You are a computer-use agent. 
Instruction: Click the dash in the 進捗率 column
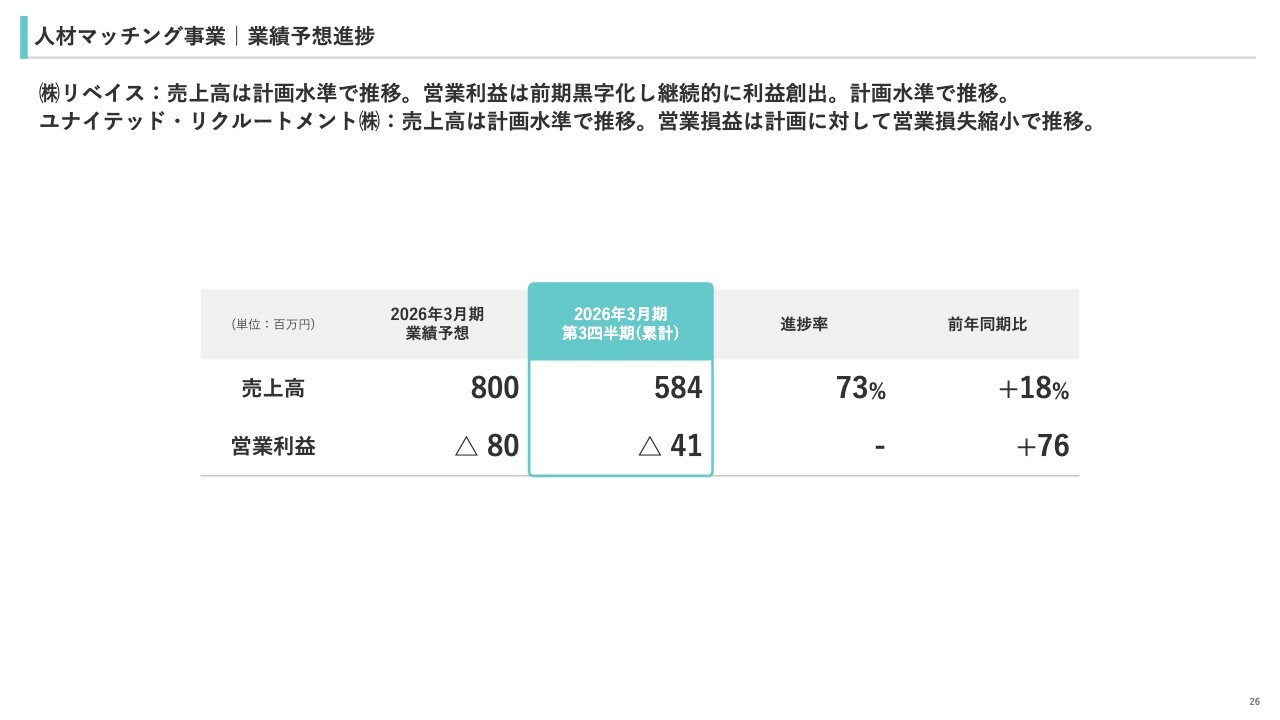tap(880, 446)
